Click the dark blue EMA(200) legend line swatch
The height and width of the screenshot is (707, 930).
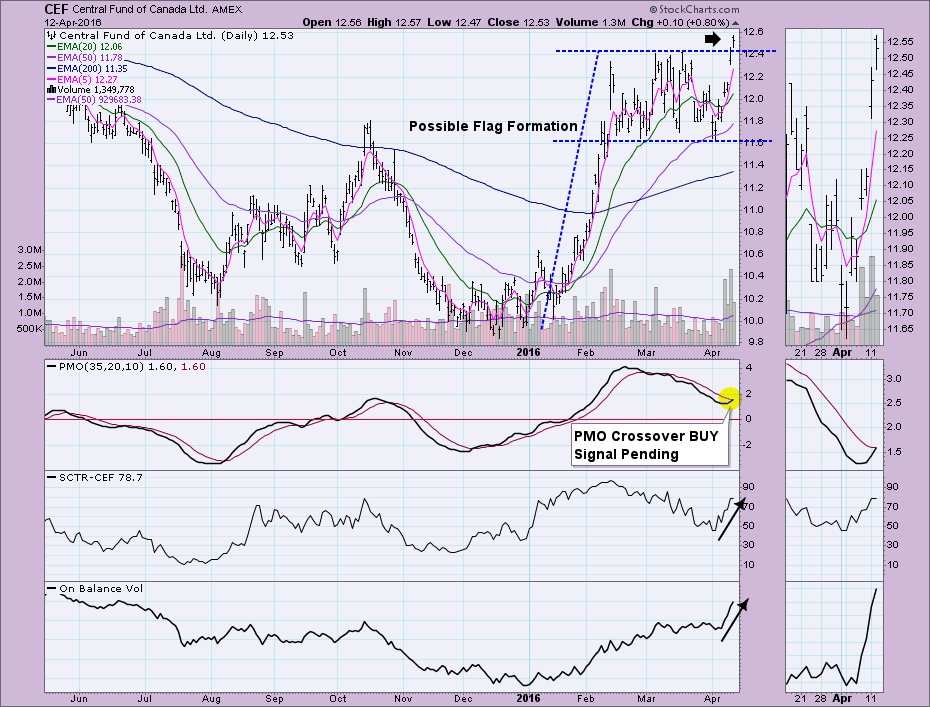pos(52,69)
